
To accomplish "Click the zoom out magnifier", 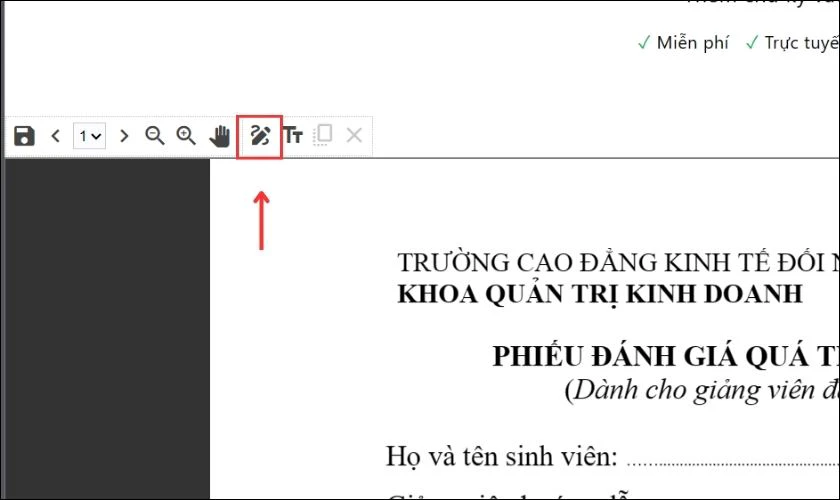I will [155, 136].
